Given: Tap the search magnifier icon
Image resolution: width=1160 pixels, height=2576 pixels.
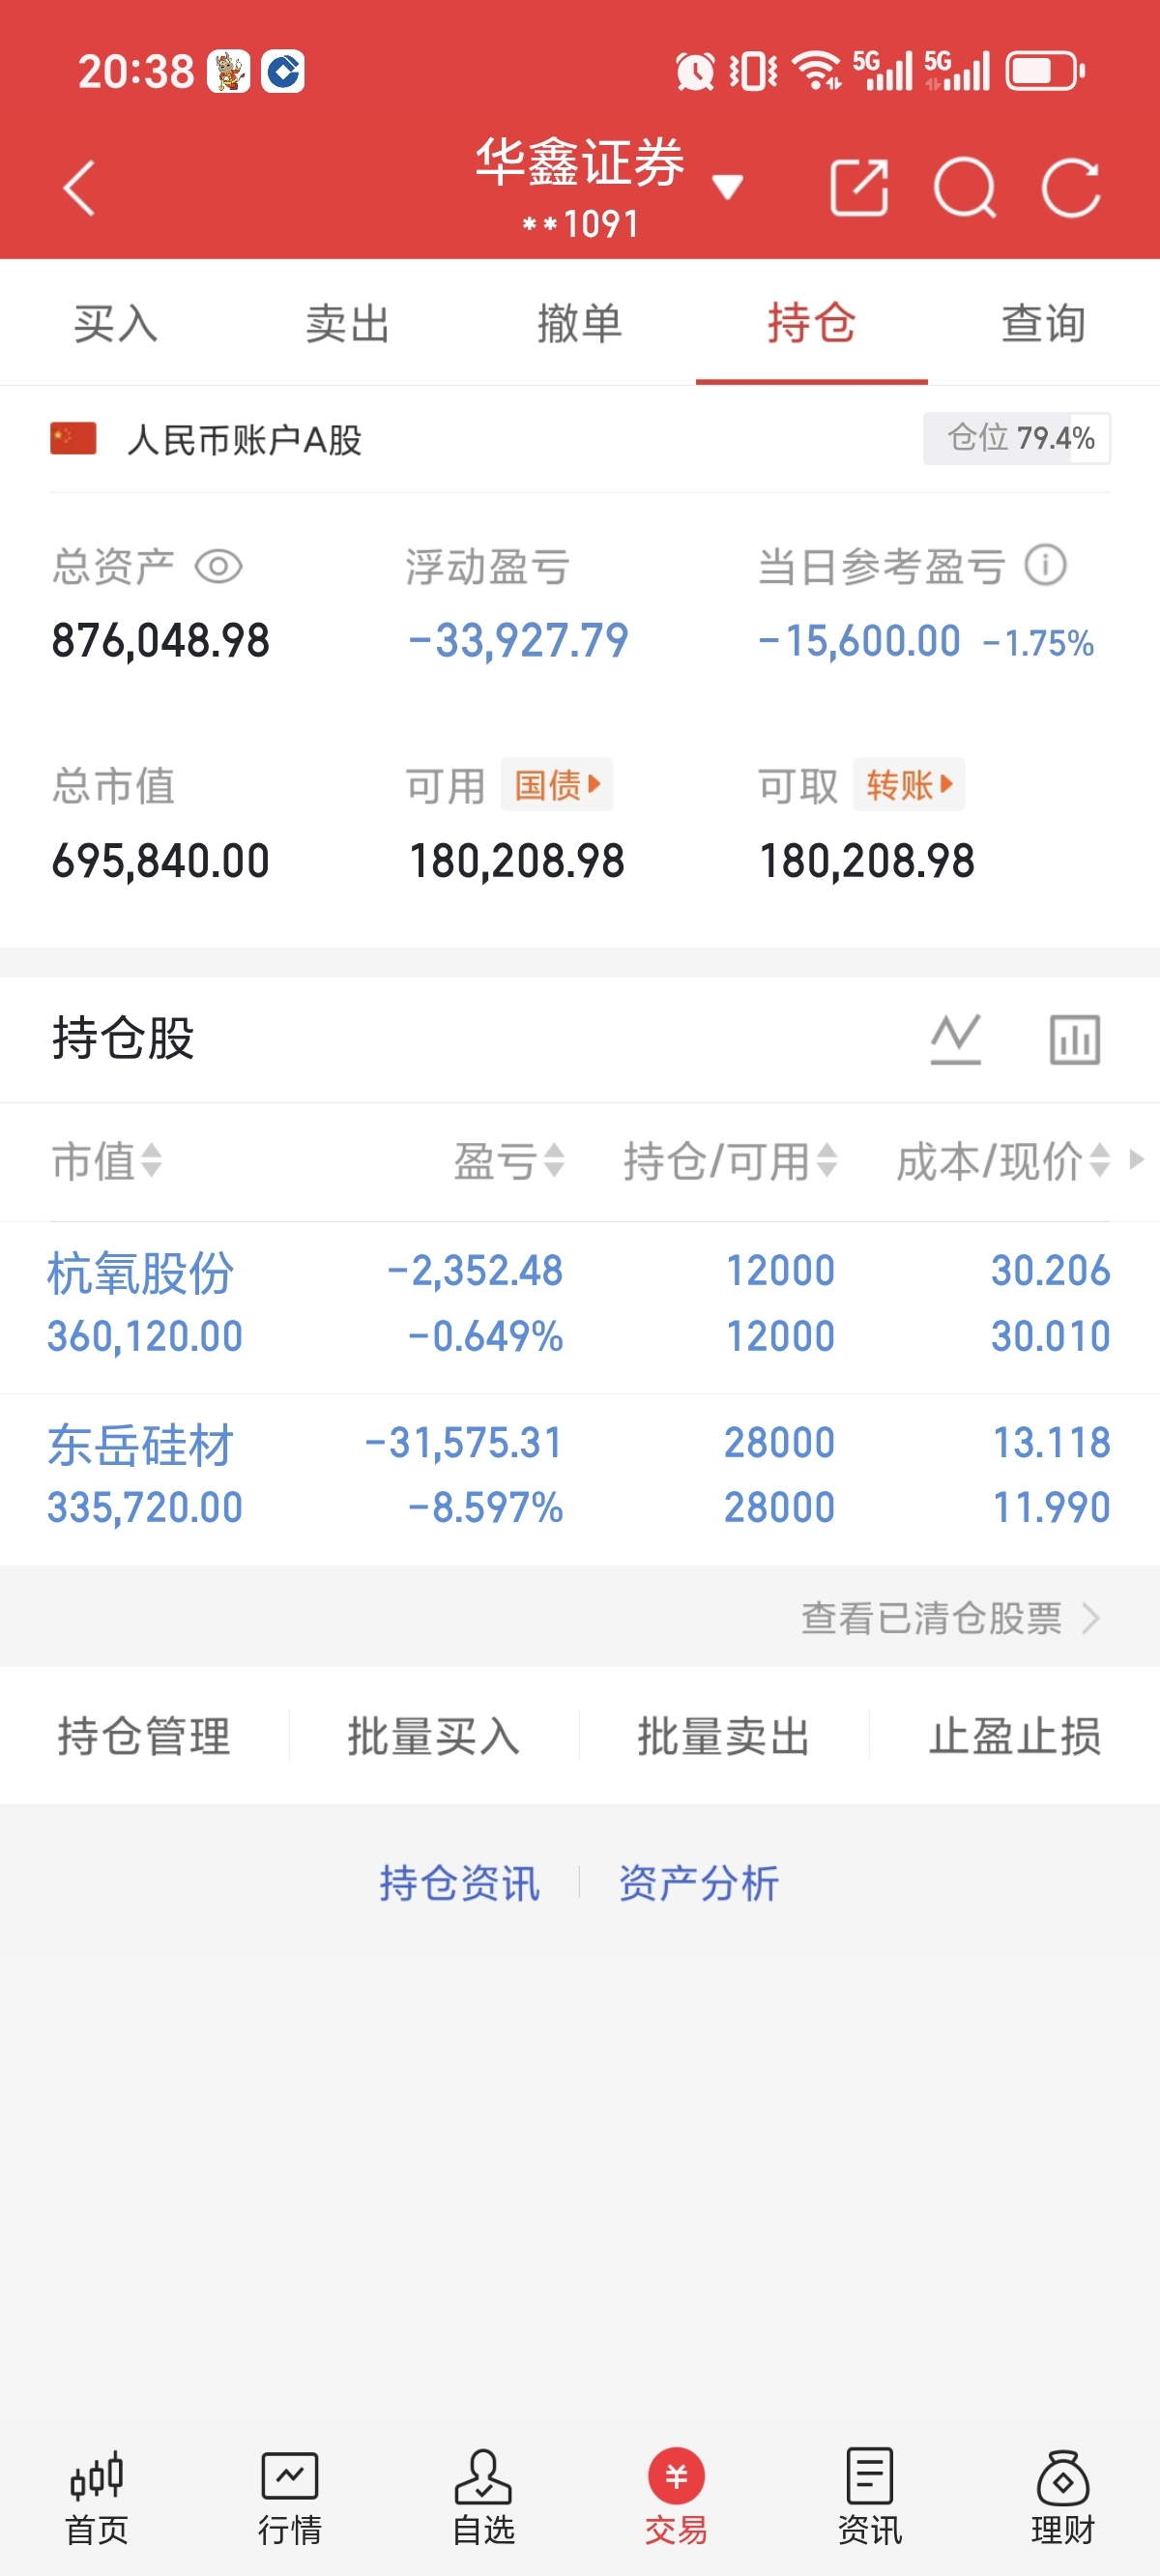Looking at the screenshot, I should click(965, 187).
